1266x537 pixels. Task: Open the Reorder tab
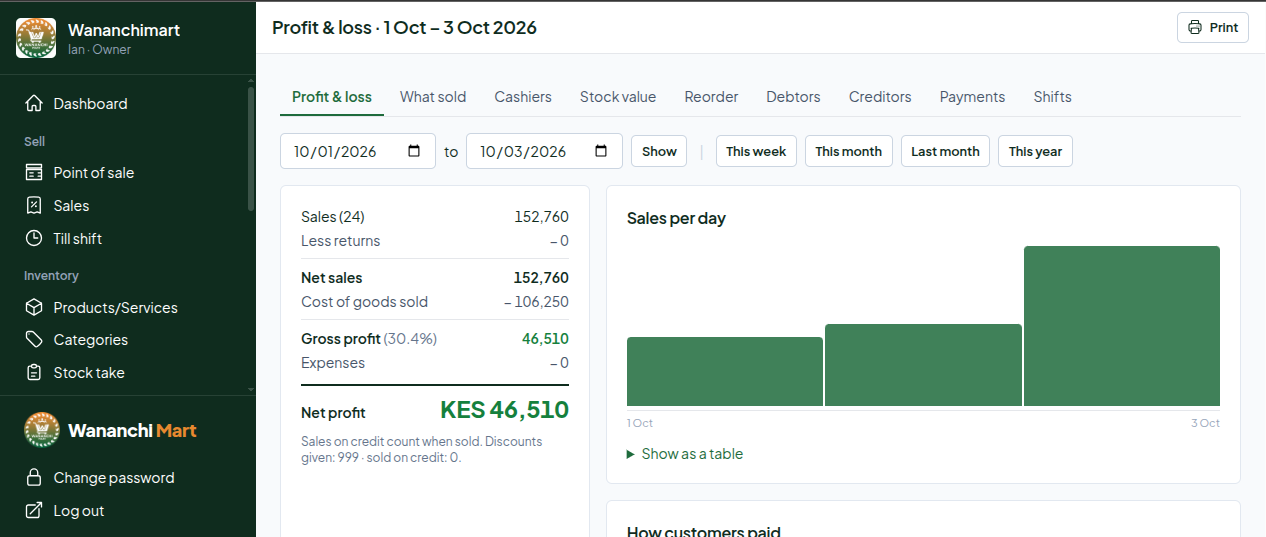tap(711, 97)
